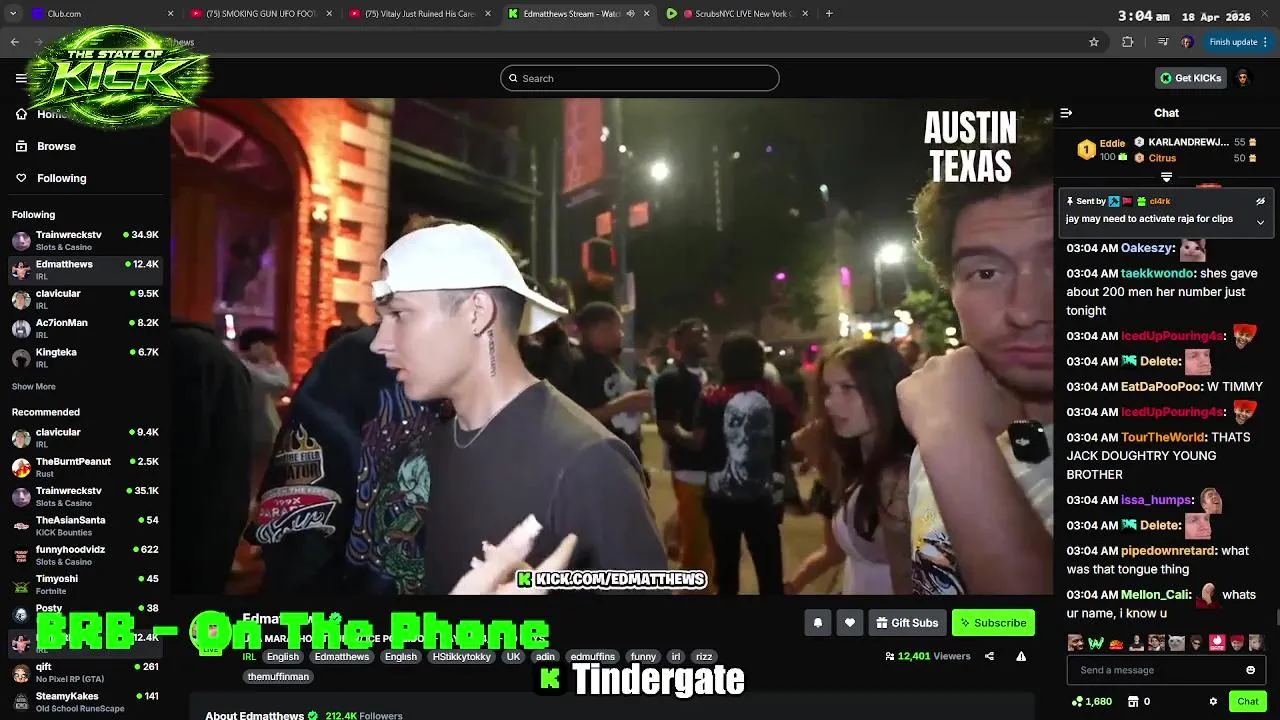This screenshot has height=720, width=1280.
Task: Click the Get KICKs button
Action: click(x=1190, y=78)
